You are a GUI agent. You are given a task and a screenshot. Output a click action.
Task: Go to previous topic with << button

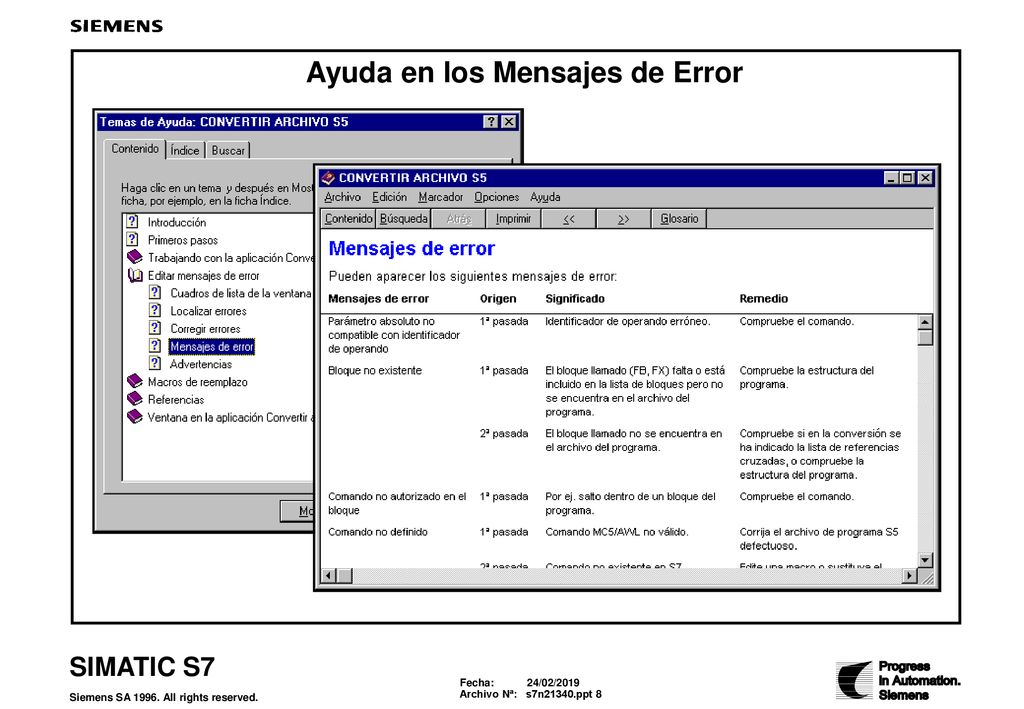[569, 219]
